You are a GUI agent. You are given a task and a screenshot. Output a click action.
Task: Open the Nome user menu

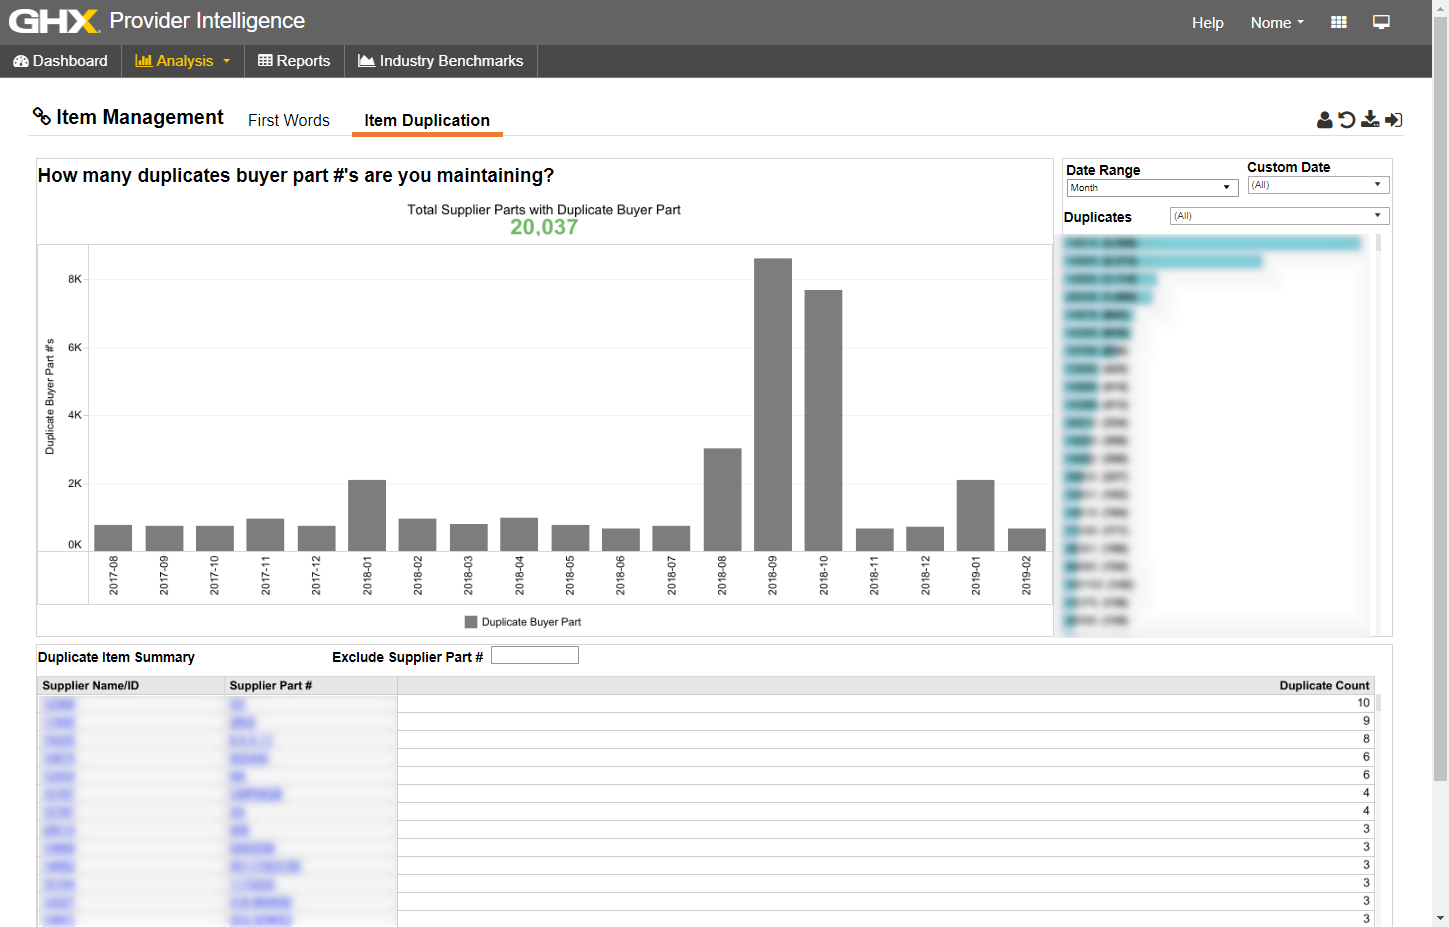pos(1277,23)
